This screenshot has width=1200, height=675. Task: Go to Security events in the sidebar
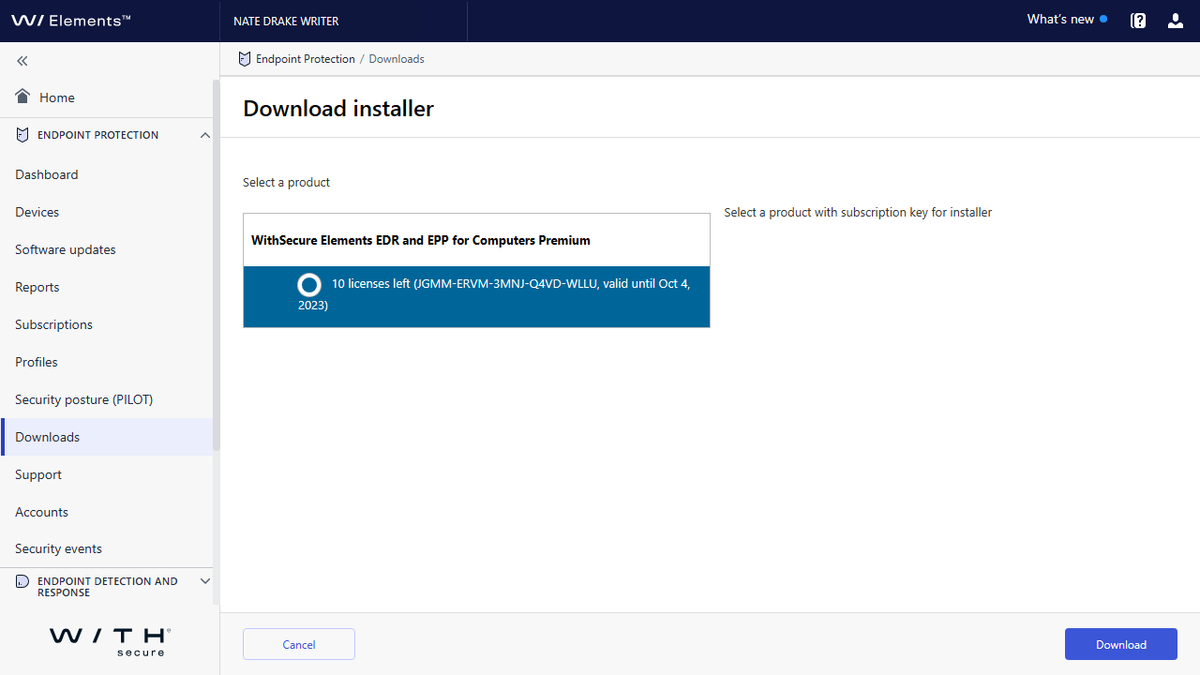click(58, 548)
